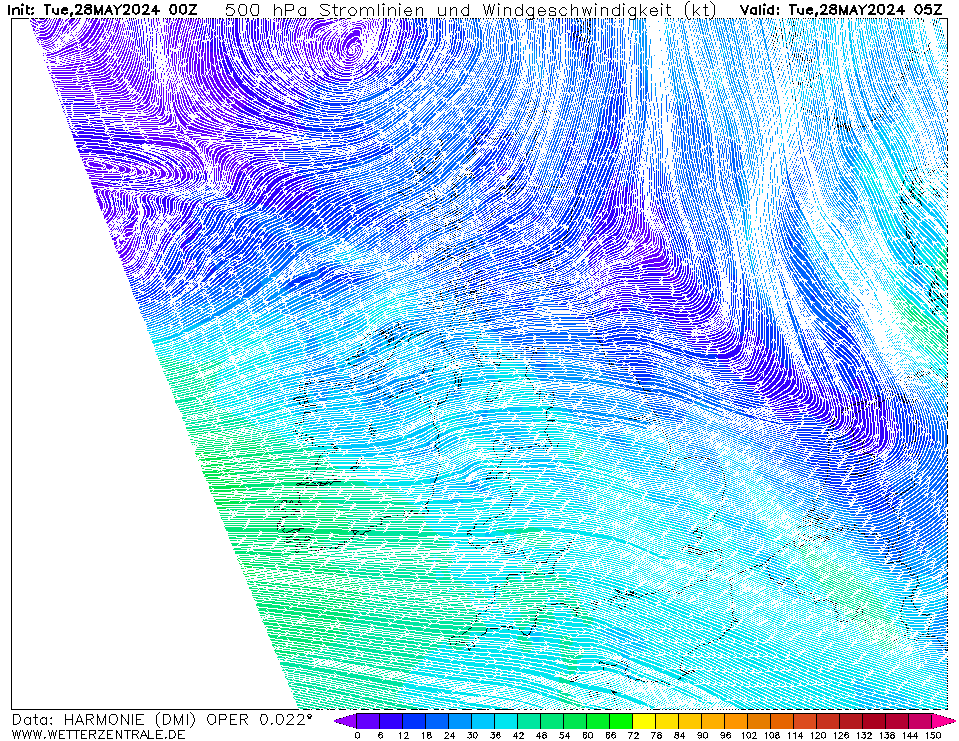Click the cyan 36–42 kt legend swatch
The image size is (959, 741).
click(x=506, y=721)
